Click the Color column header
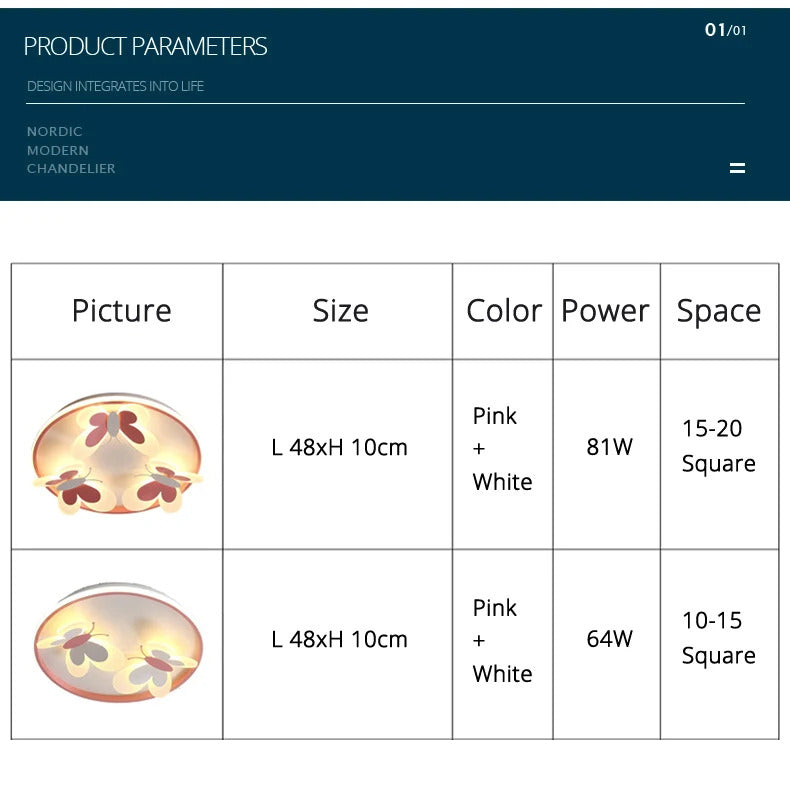Image resolution: width=790 pixels, height=786 pixels. pyautogui.click(x=504, y=311)
